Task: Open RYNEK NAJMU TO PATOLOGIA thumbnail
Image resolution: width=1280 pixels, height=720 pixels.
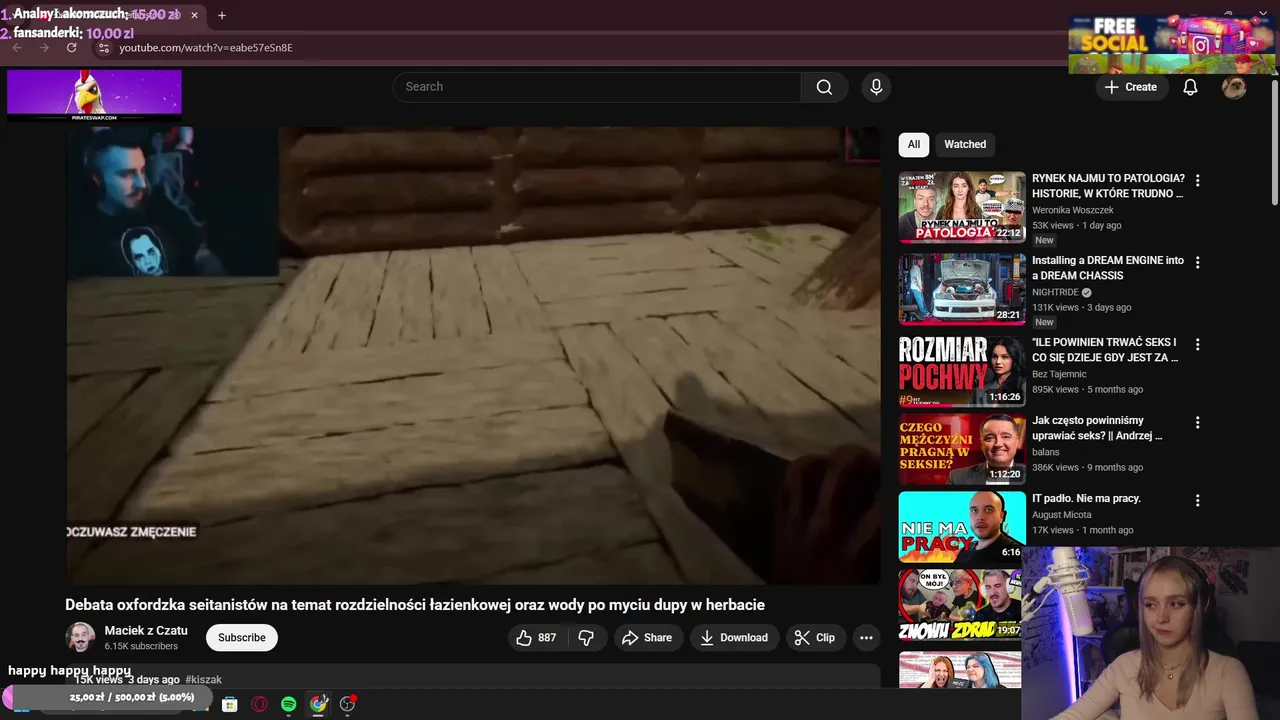Action: coord(962,207)
